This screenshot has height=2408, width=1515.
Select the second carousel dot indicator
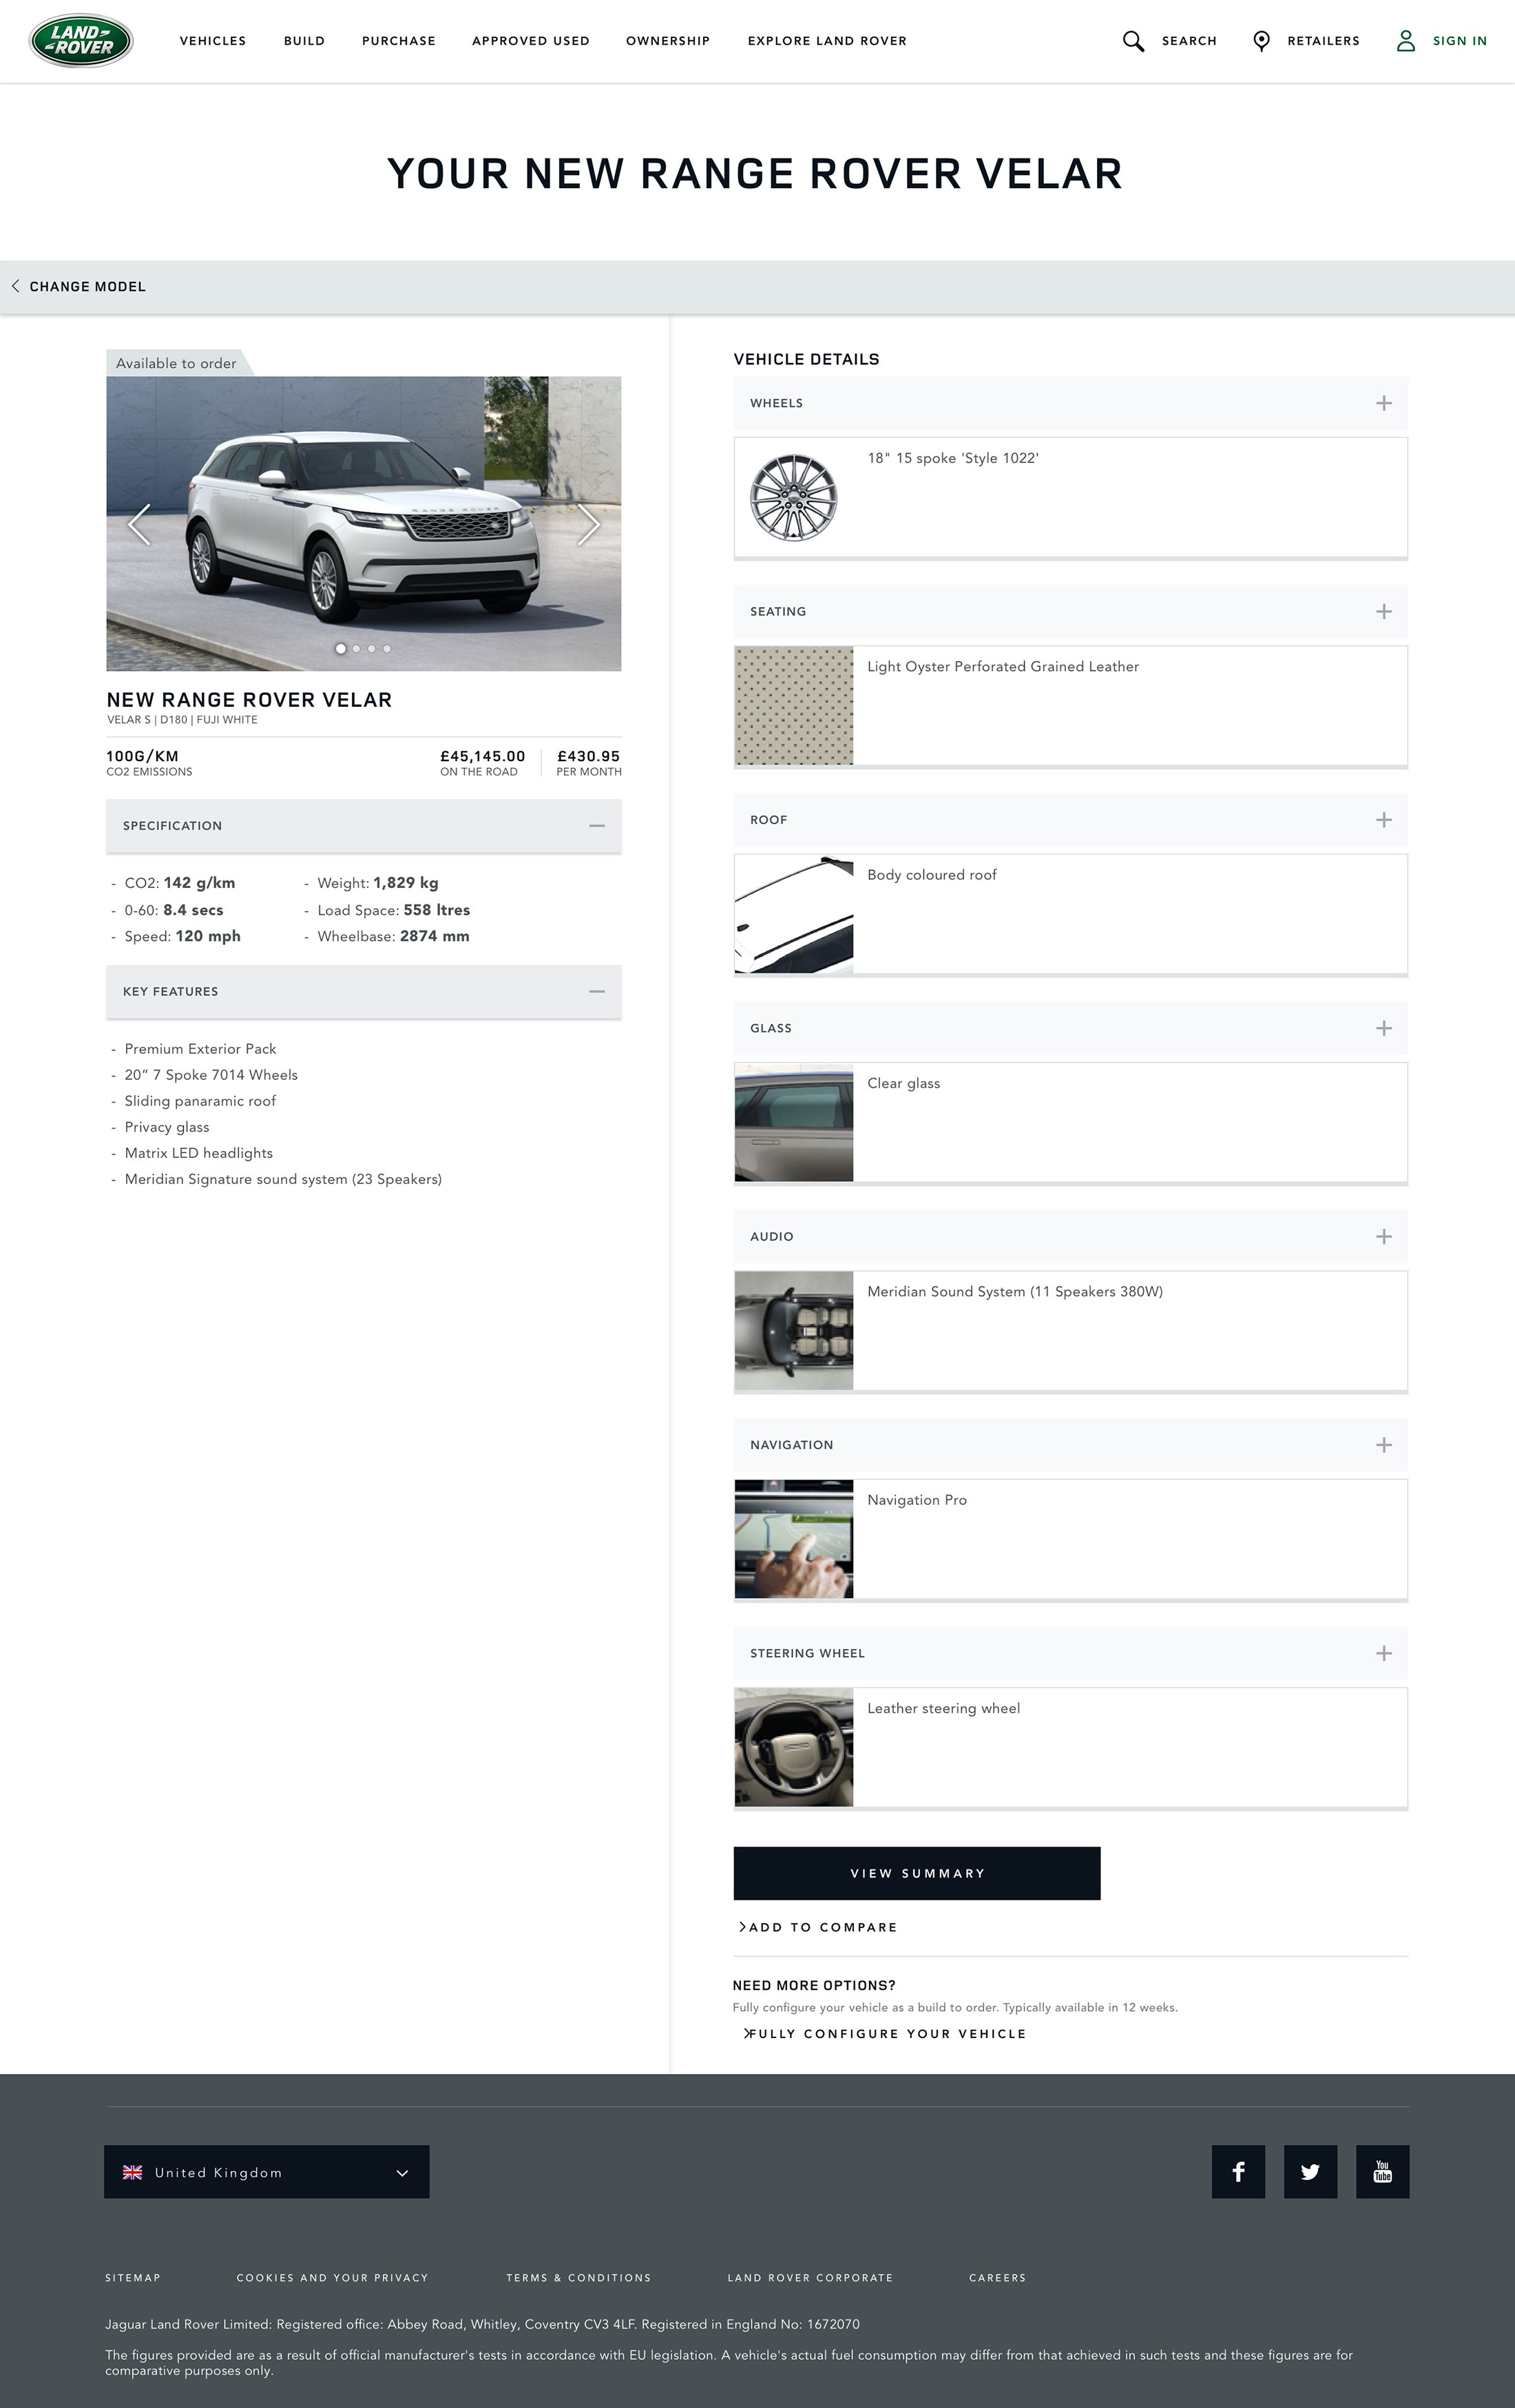356,649
